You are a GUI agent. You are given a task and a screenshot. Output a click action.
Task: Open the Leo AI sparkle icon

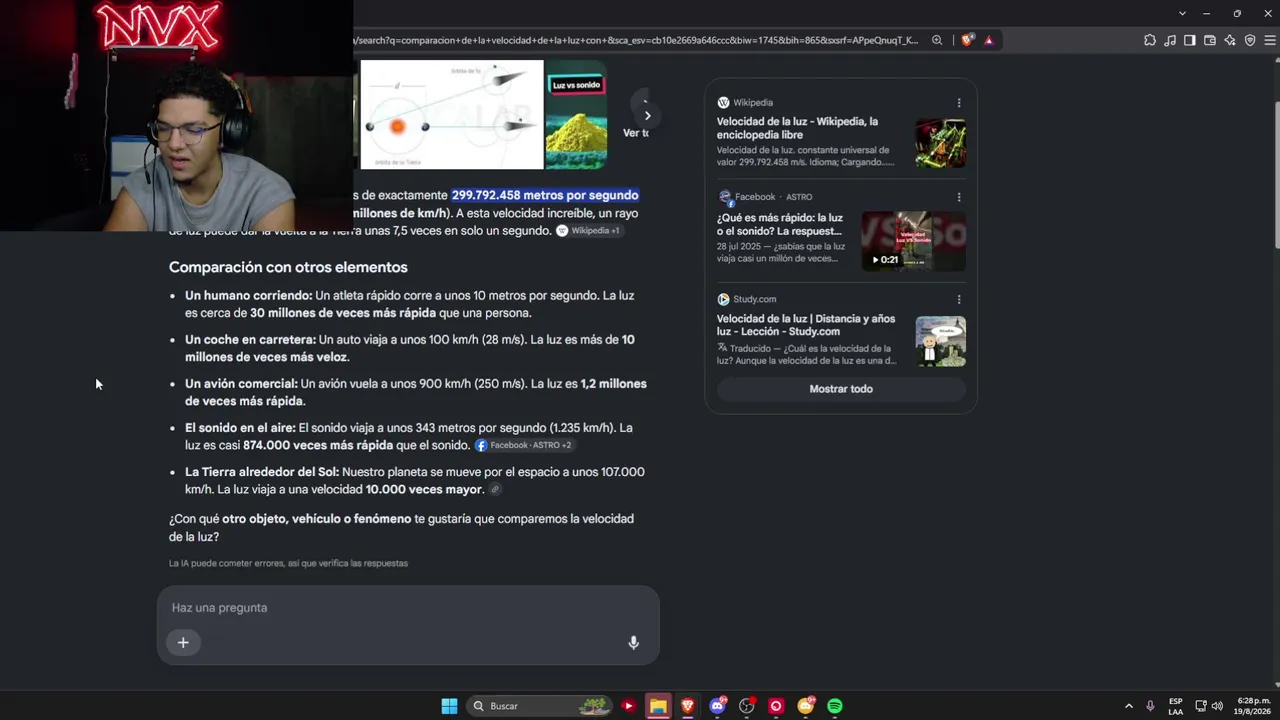1230,40
